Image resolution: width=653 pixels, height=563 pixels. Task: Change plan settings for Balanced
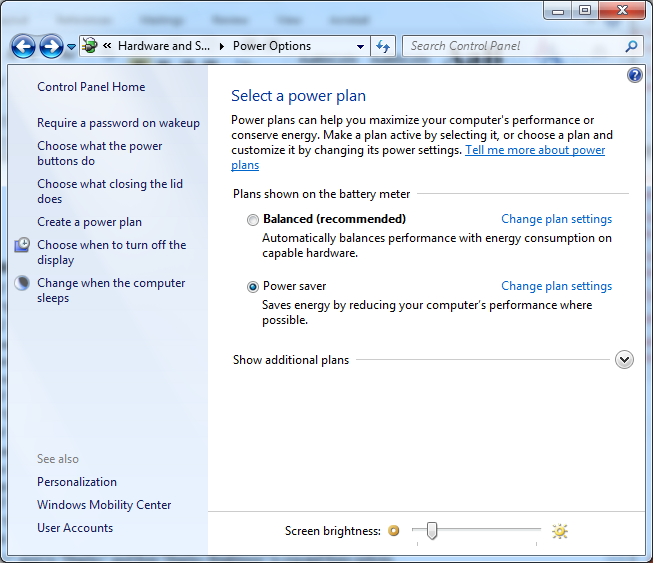[x=556, y=219]
